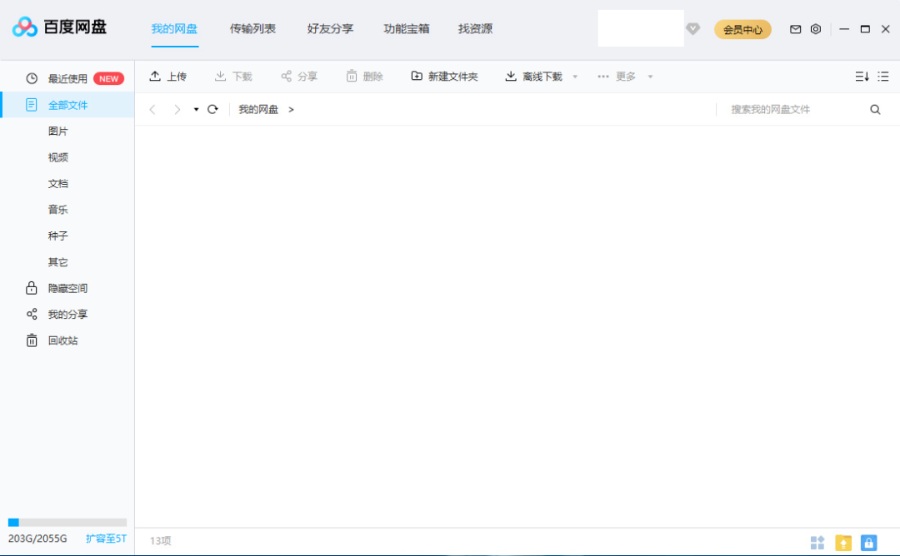Image resolution: width=900 pixels, height=556 pixels.
Task: Click the storage usage progress bar
Action: tap(67, 522)
